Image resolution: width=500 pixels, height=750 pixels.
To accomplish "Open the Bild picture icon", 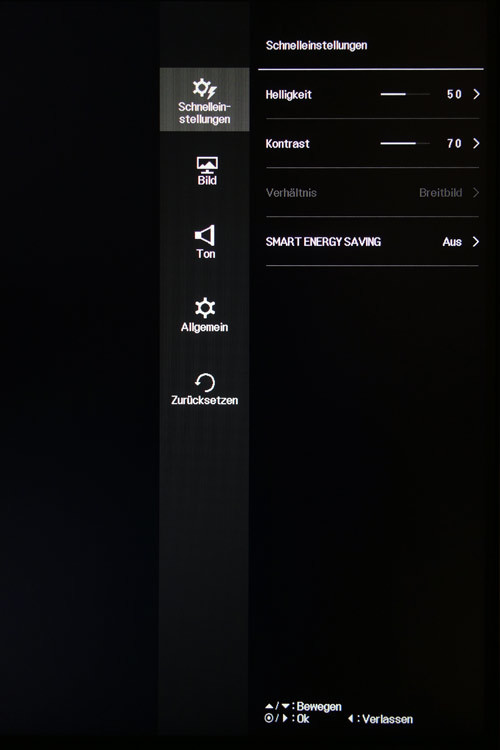I will [207, 165].
